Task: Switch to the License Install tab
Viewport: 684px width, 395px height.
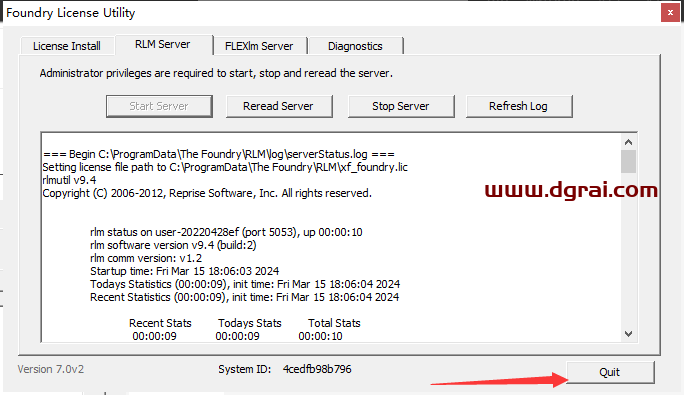Action: (x=67, y=46)
